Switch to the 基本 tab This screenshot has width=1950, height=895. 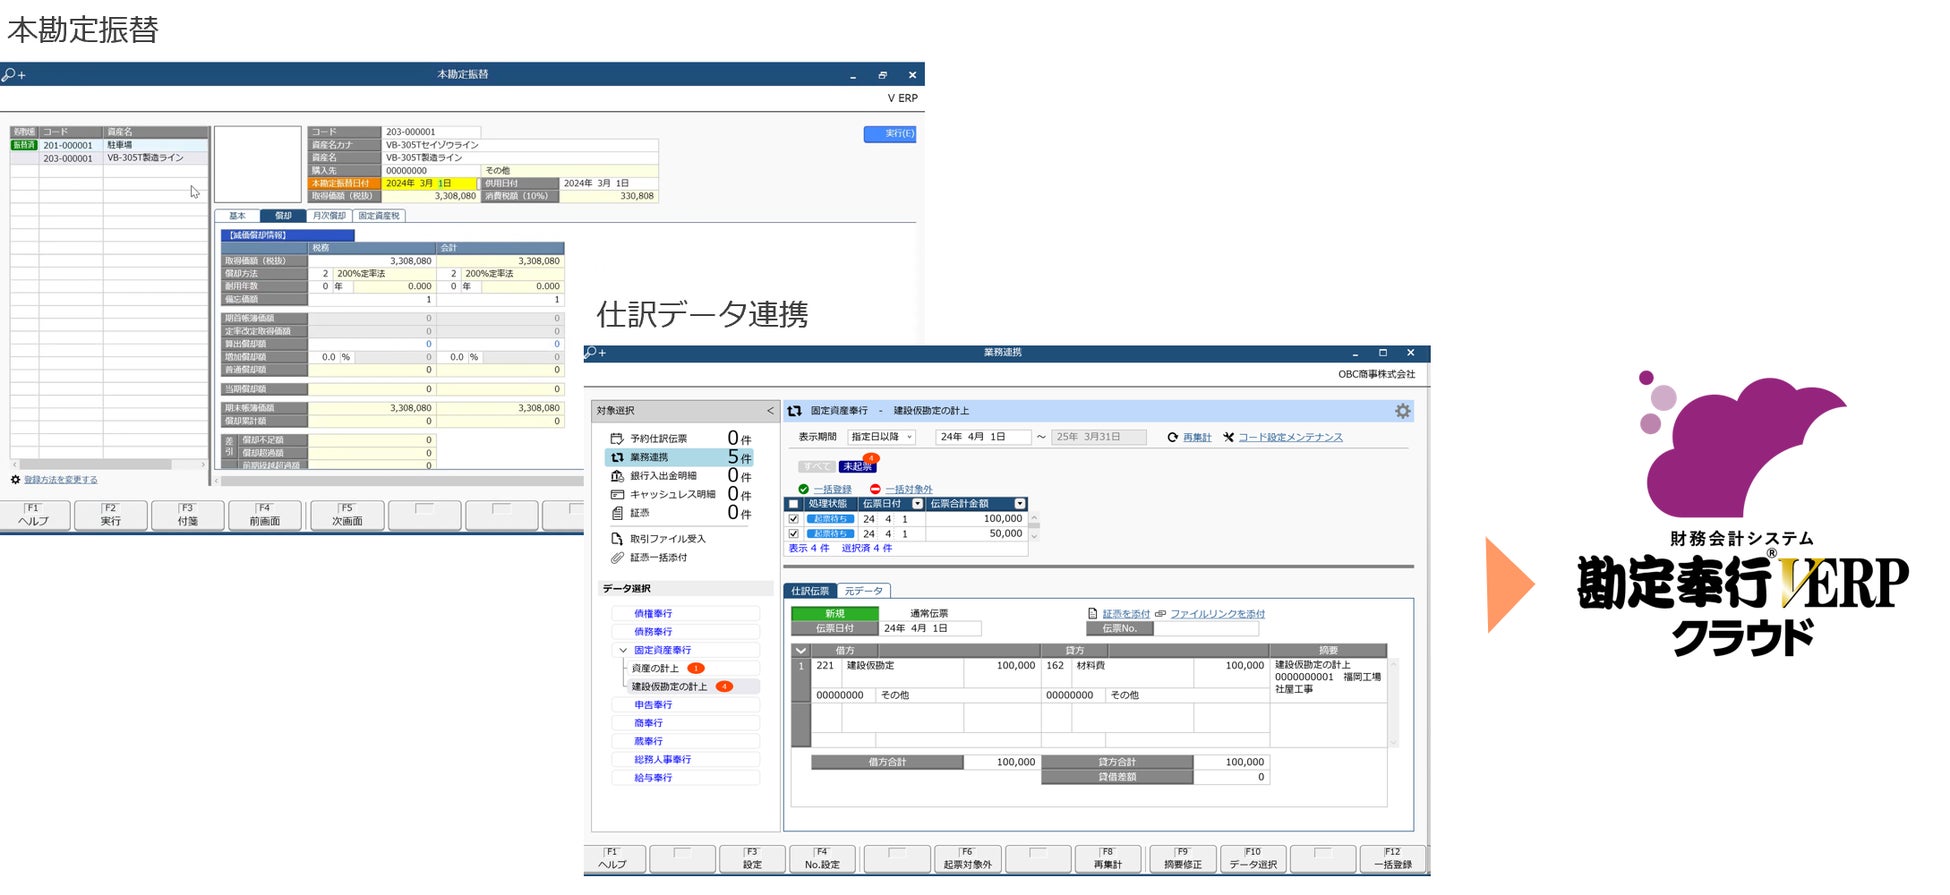click(x=237, y=216)
